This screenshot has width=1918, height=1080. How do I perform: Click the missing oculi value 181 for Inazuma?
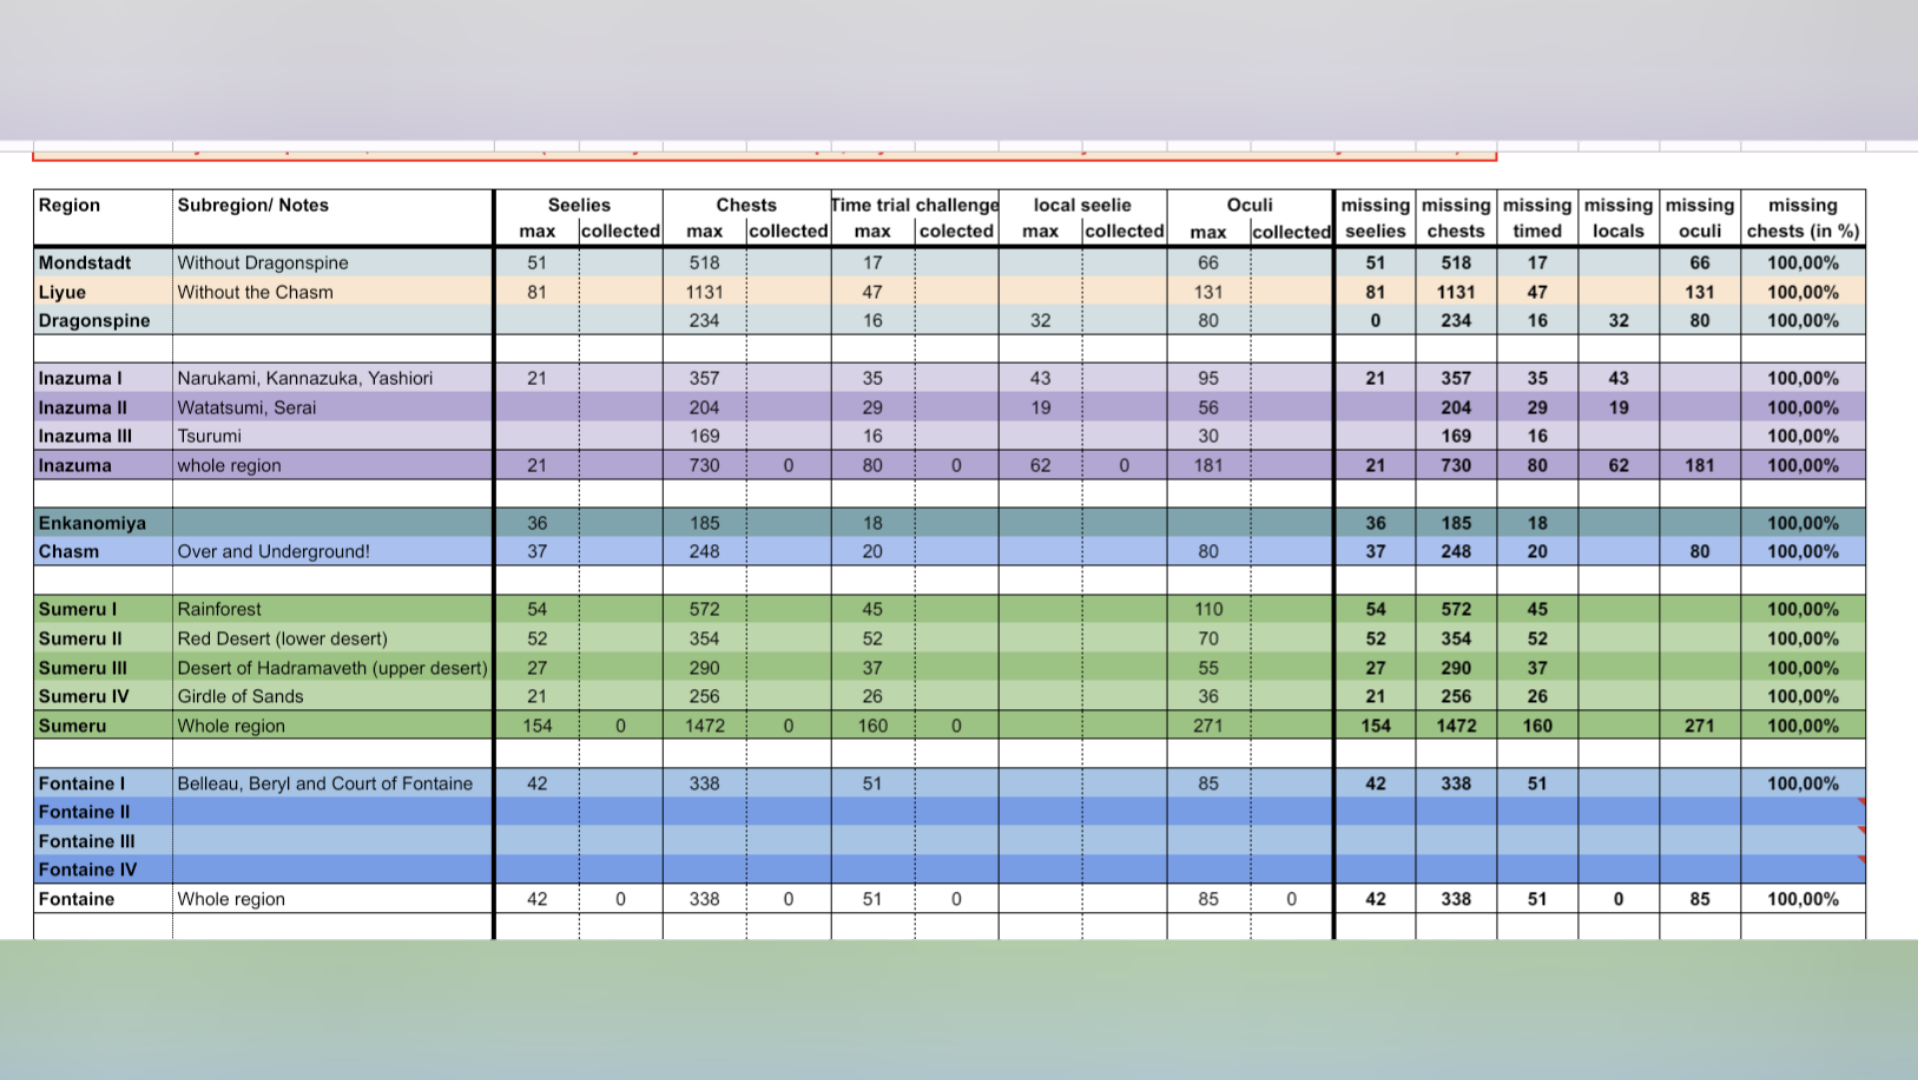coord(1699,465)
